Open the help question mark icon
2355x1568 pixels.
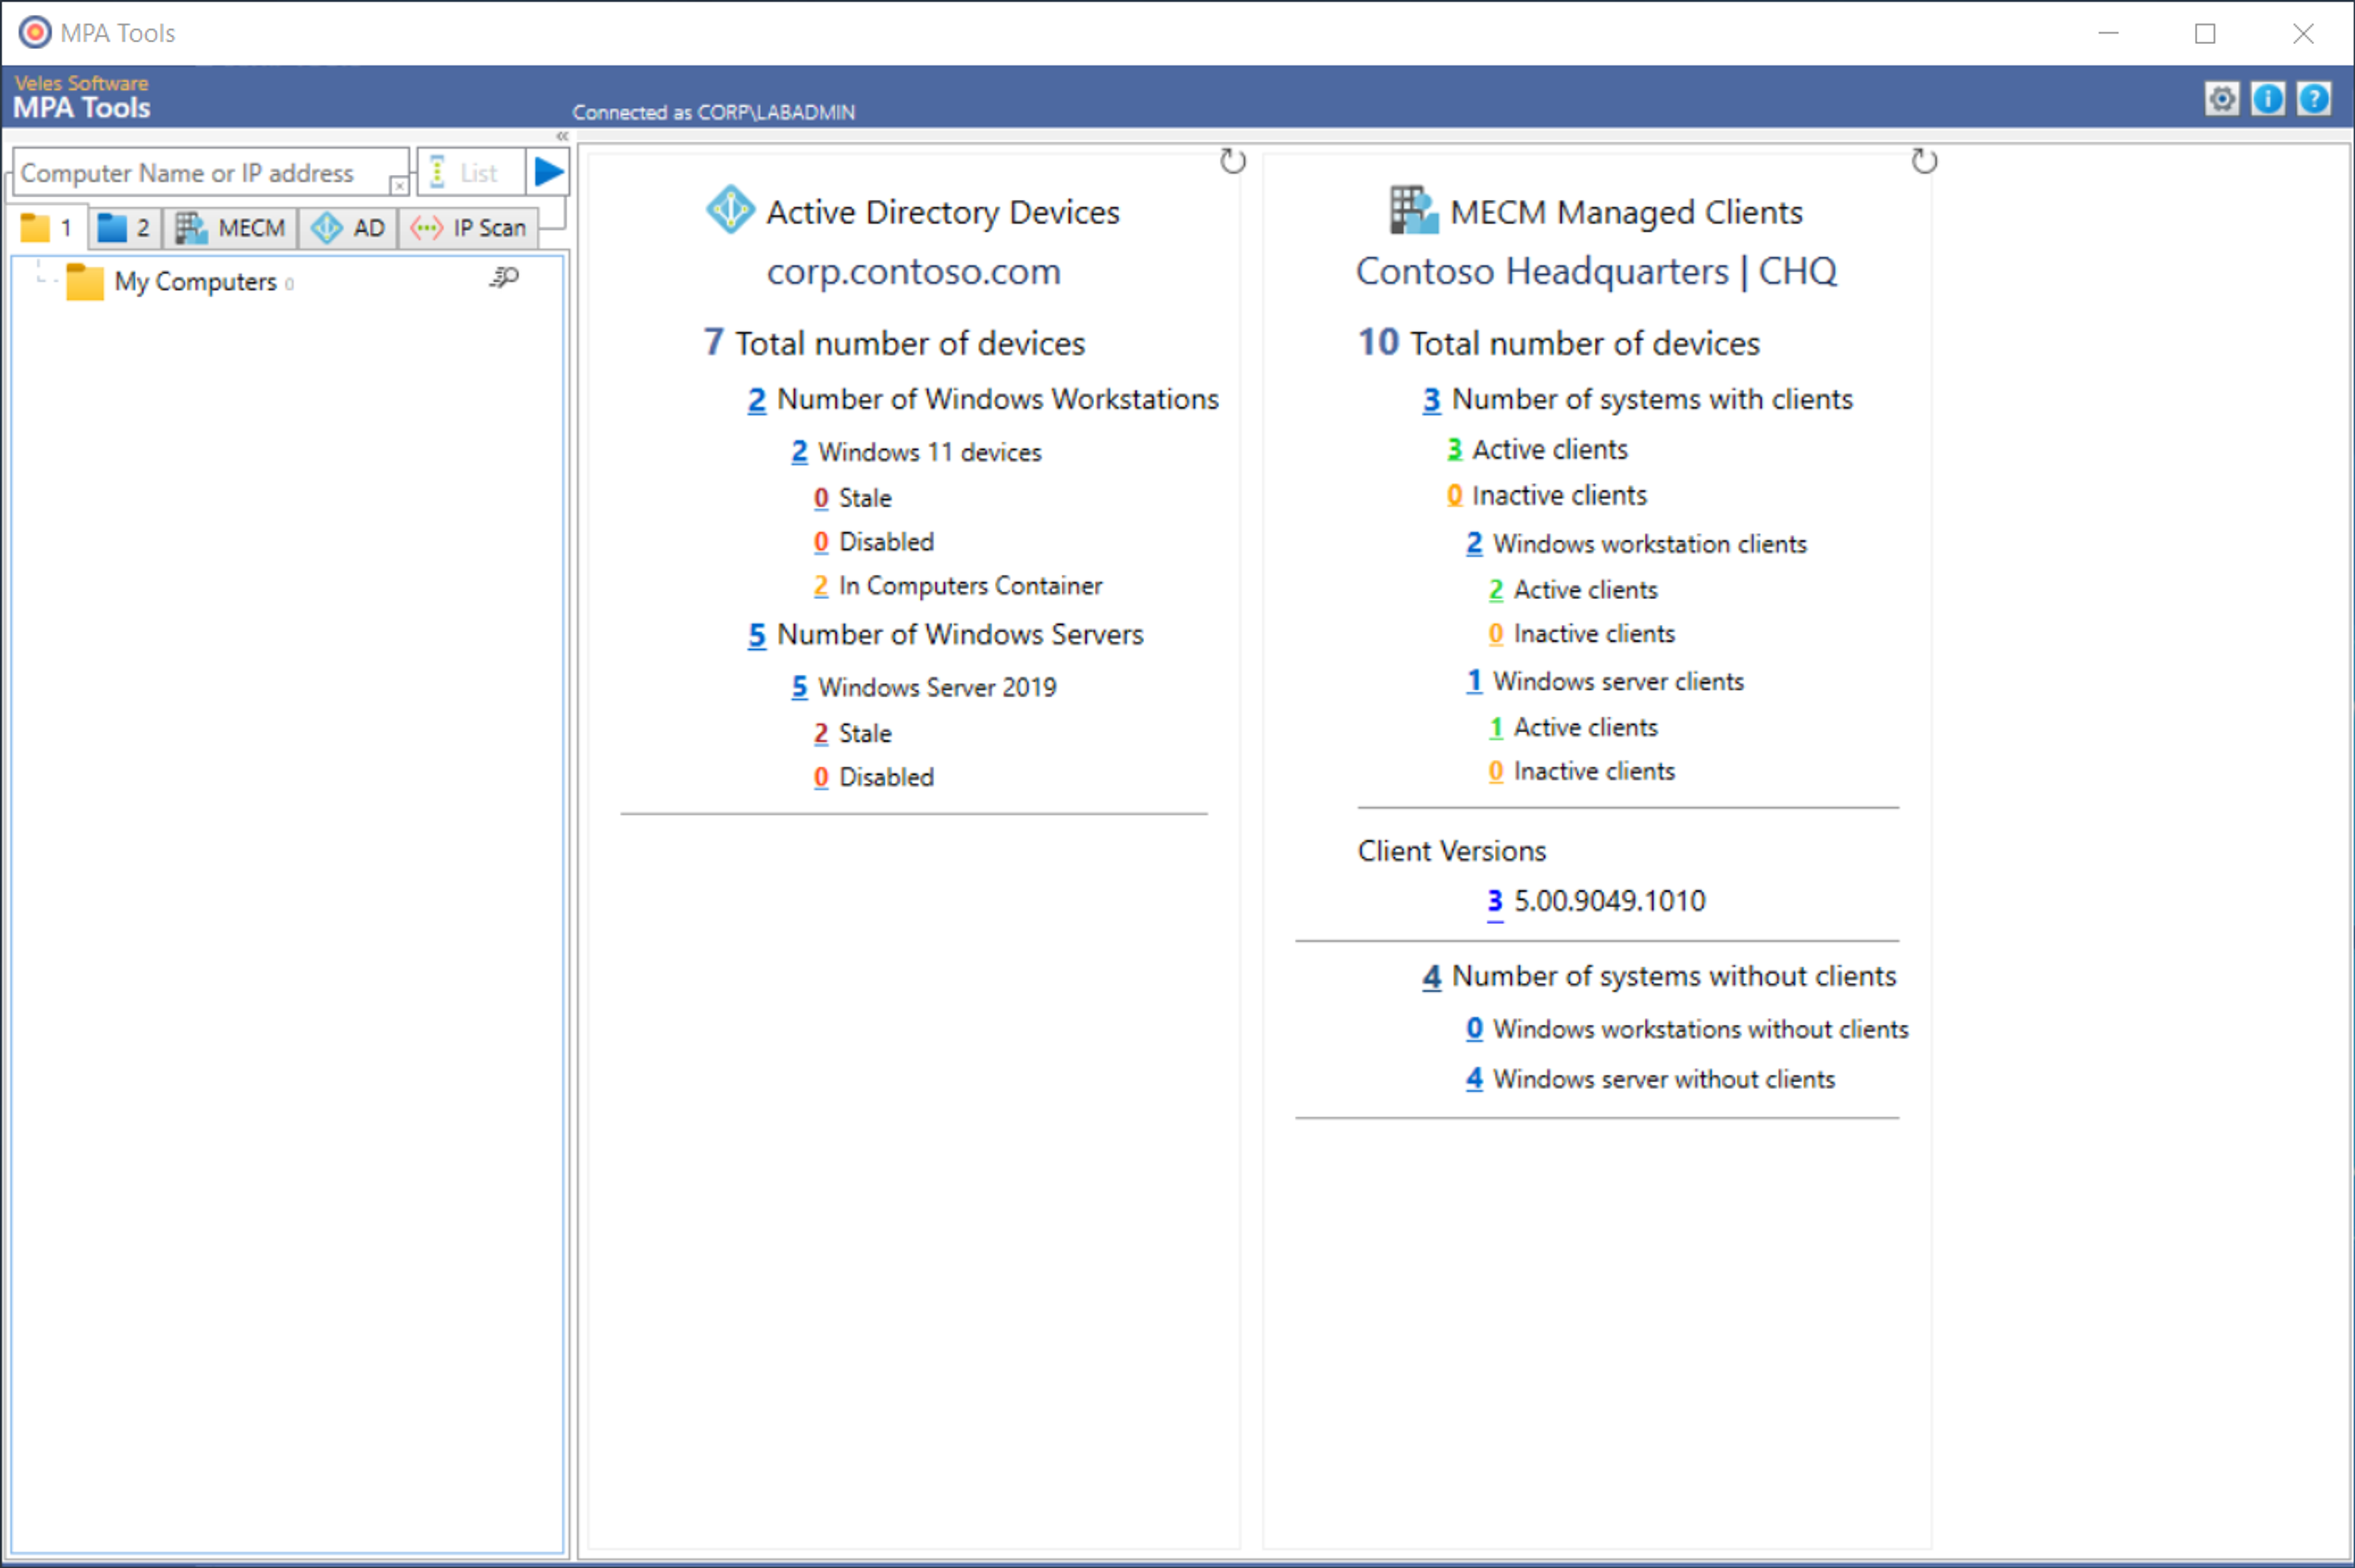pos(2313,99)
